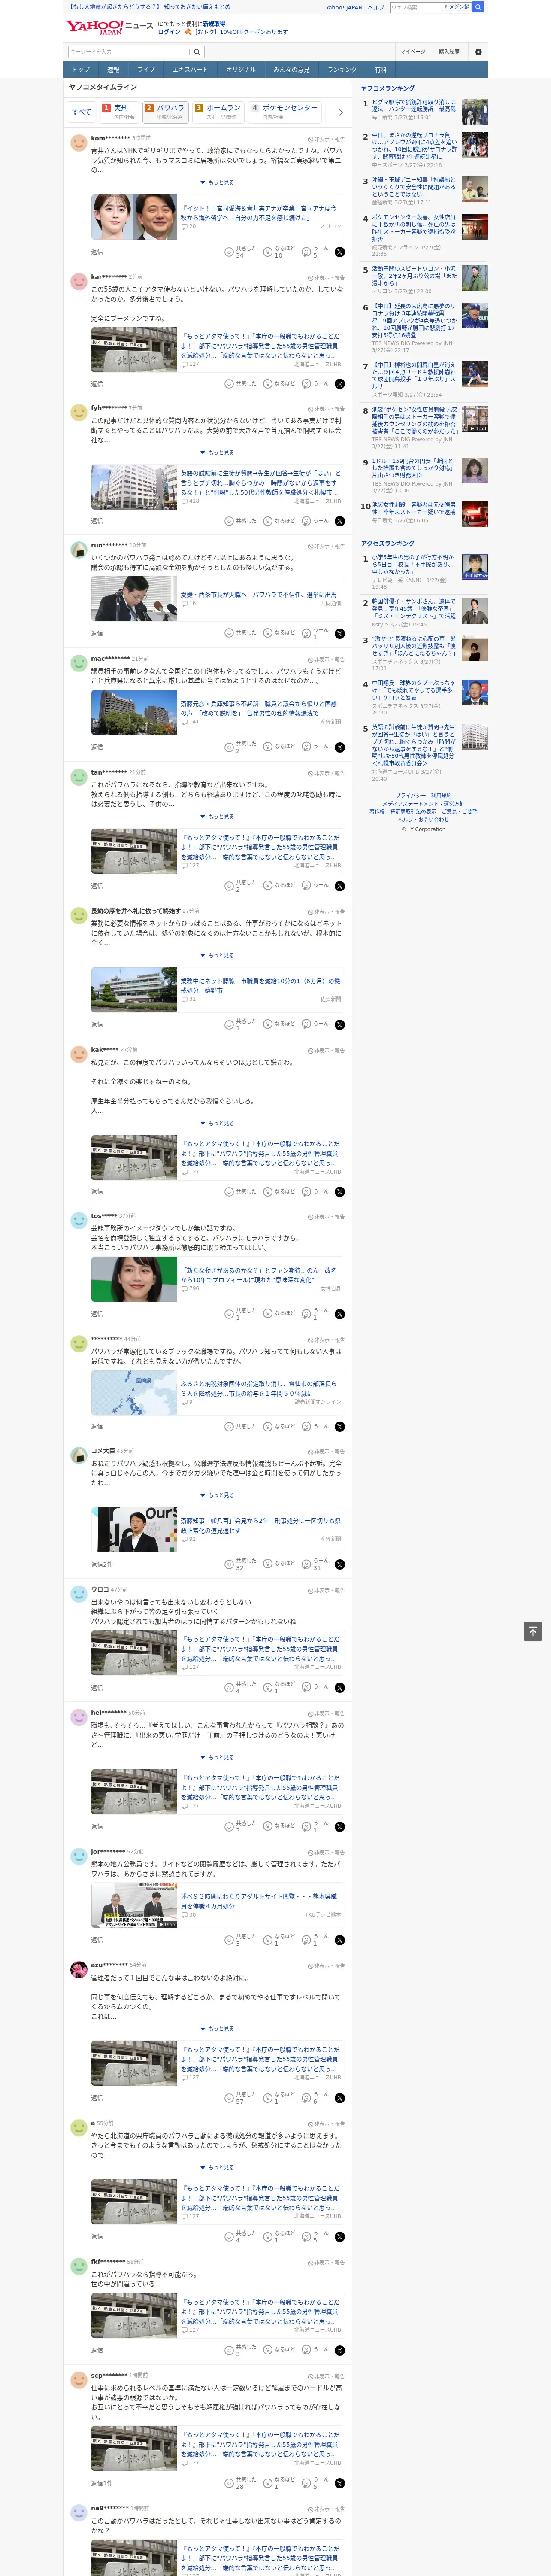
Task: Click the うーん face on kom's comment
Action: pos(306,252)
